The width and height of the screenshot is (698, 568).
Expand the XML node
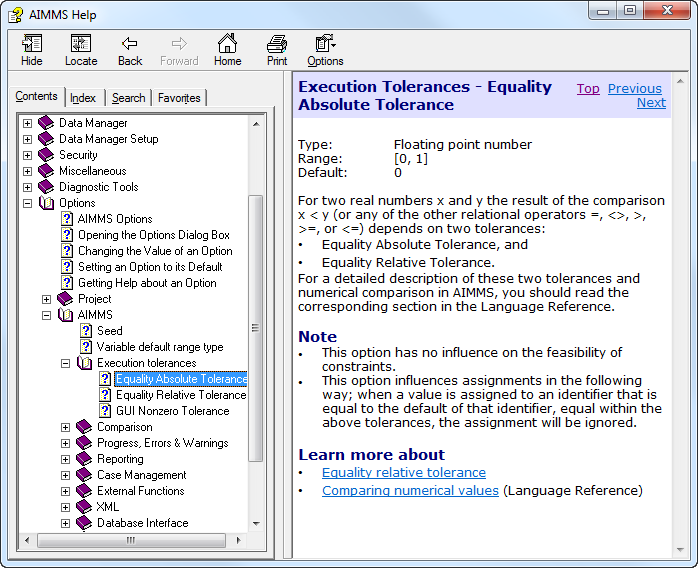[65, 507]
